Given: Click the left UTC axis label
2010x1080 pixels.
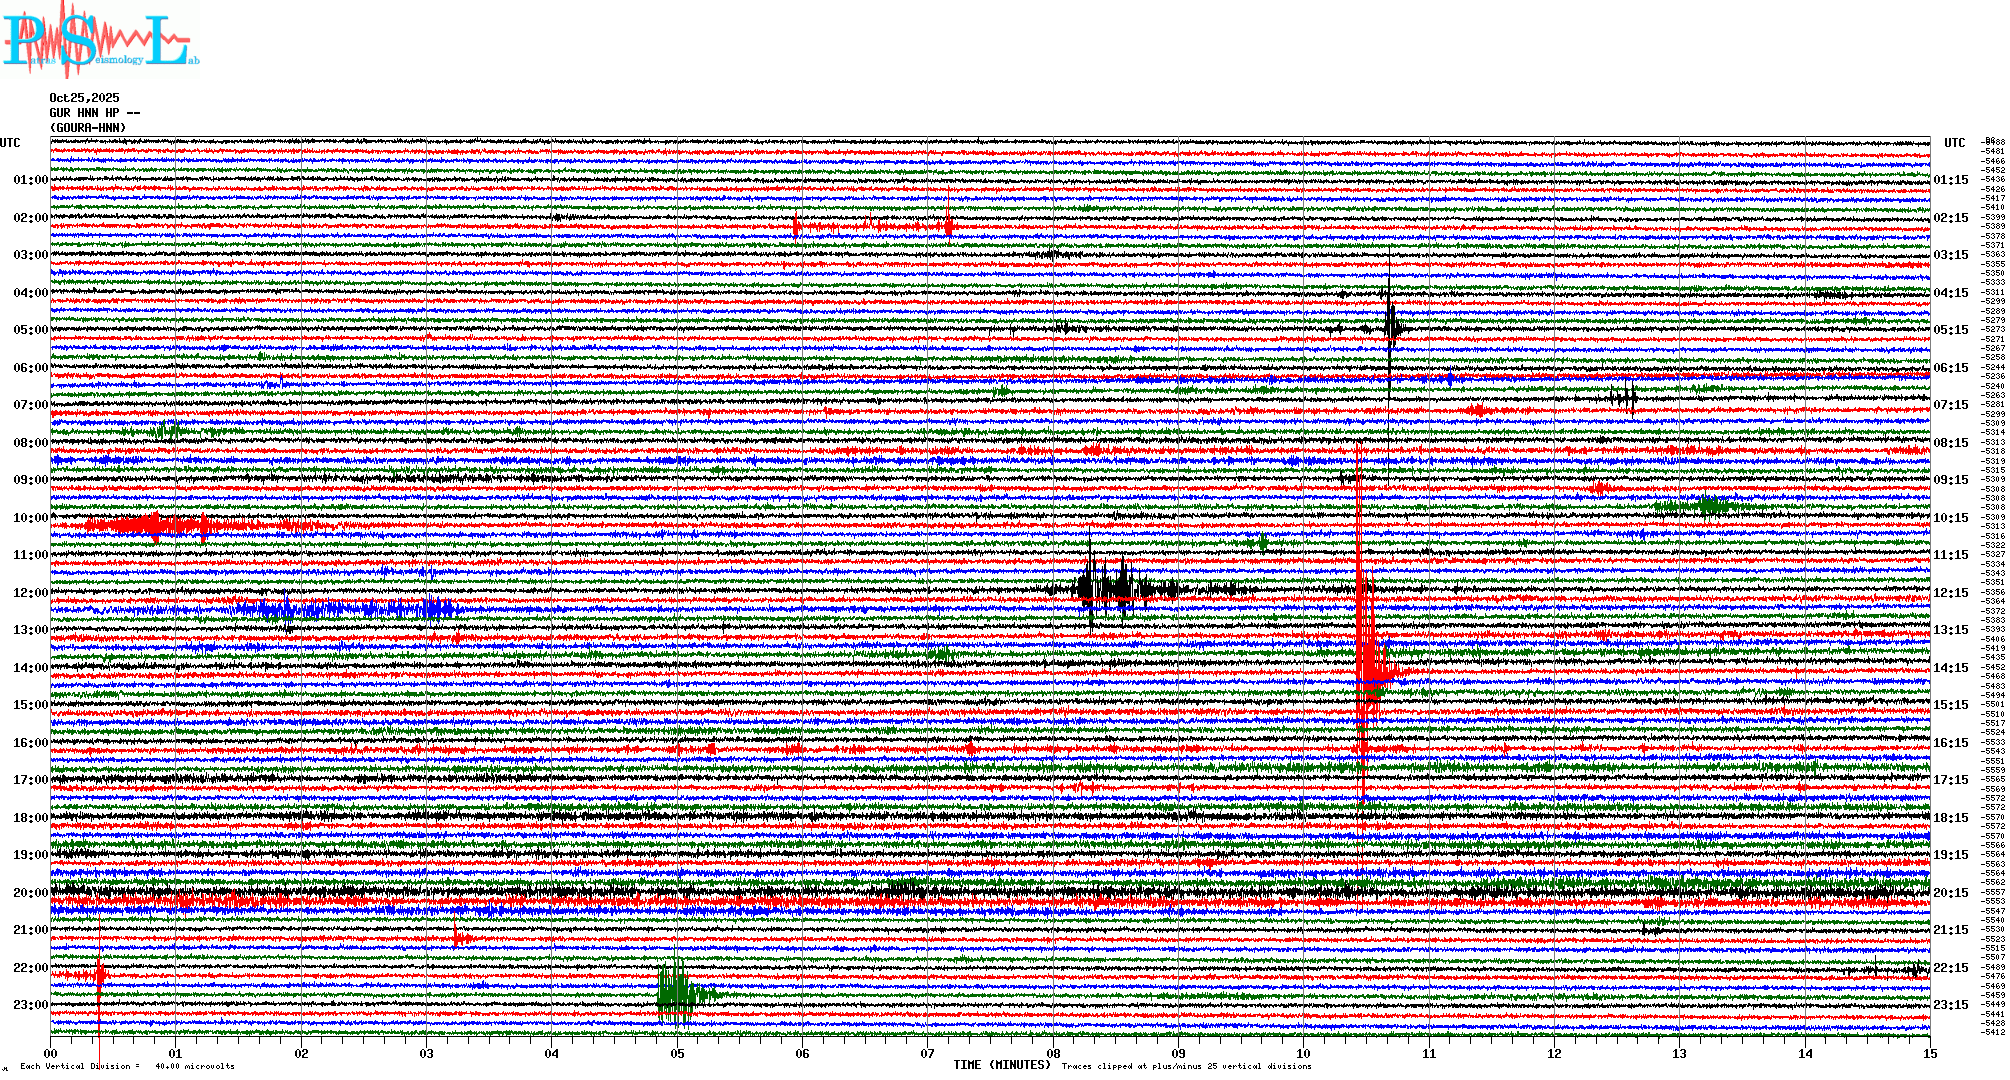Looking at the screenshot, I should click(x=10, y=143).
